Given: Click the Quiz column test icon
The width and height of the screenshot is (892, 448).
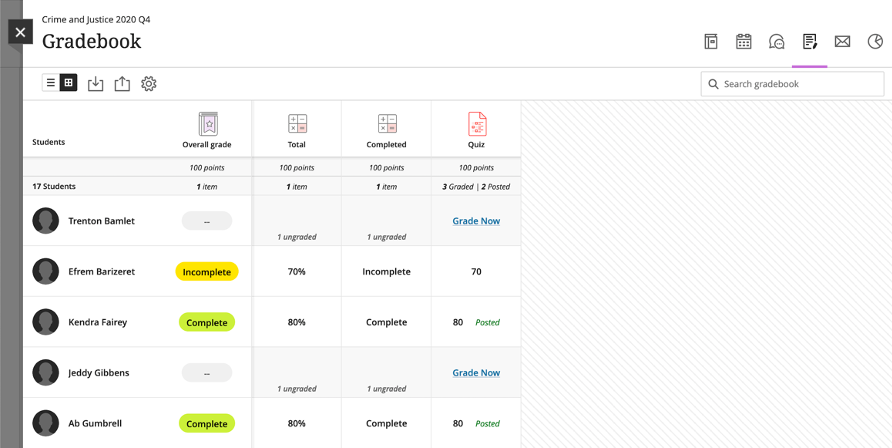Looking at the screenshot, I should (477, 123).
